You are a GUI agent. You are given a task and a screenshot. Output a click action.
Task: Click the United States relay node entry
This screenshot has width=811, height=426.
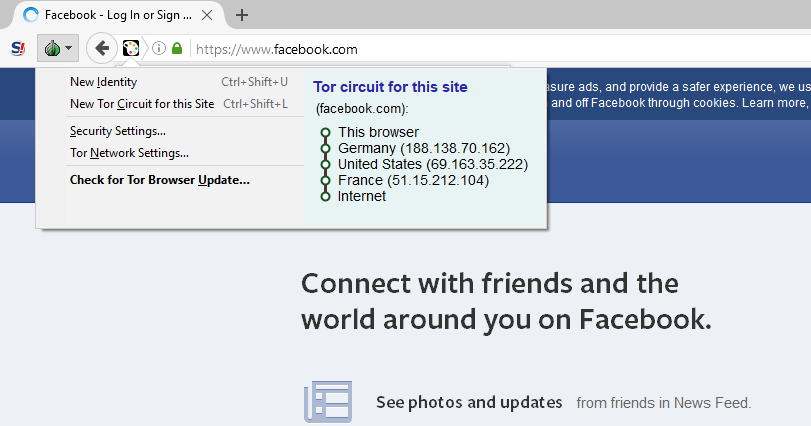point(432,164)
